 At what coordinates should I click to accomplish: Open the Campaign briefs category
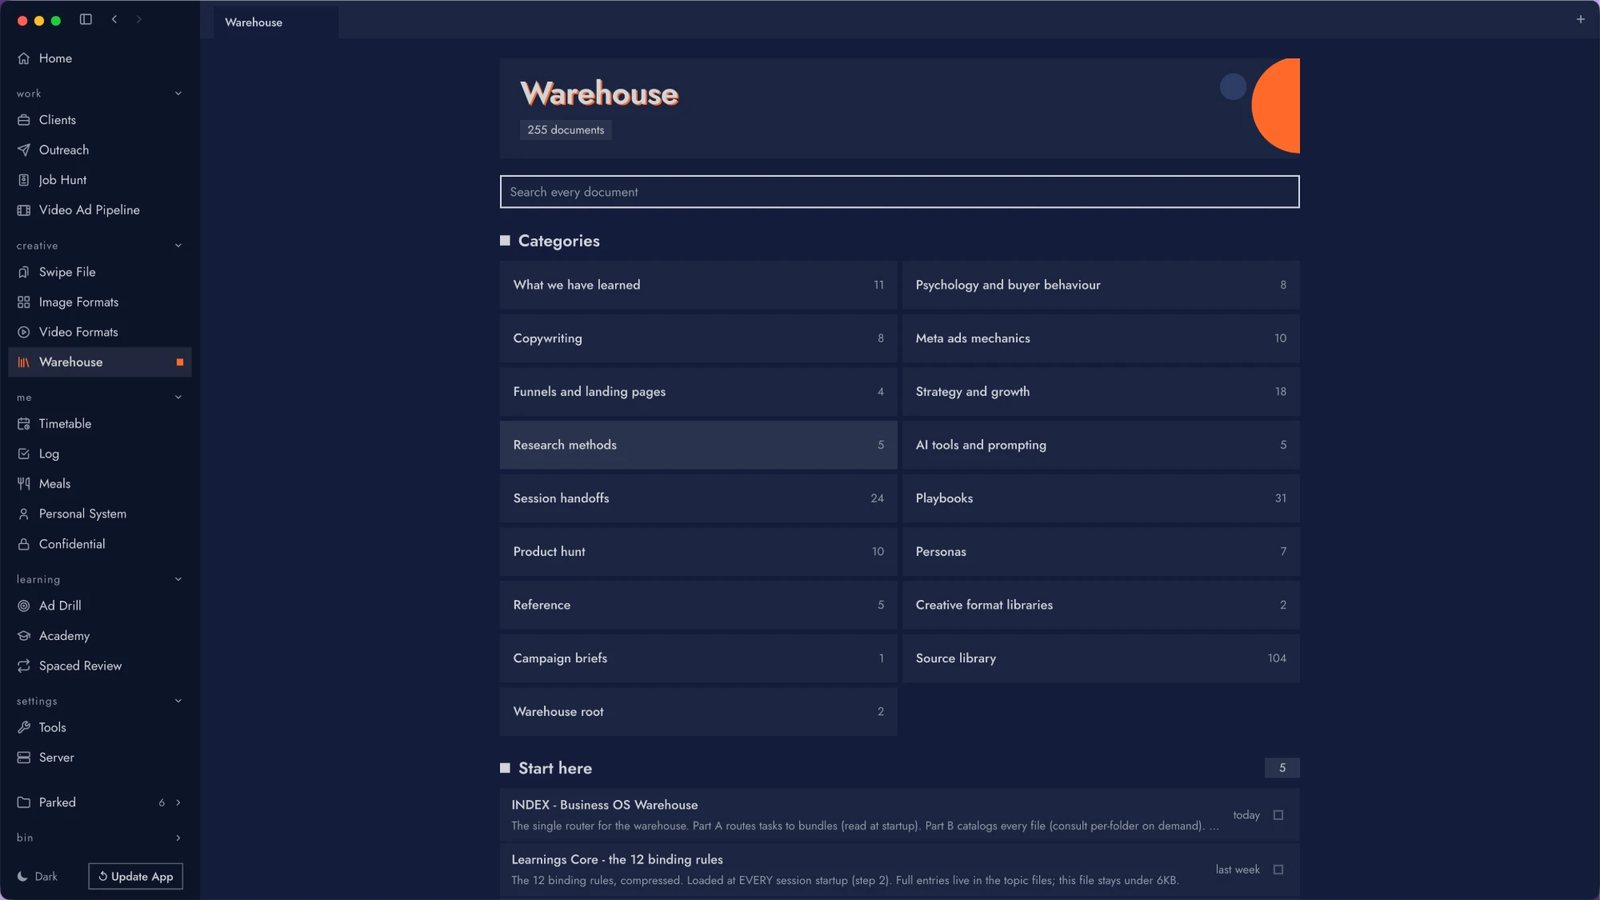pos(698,658)
